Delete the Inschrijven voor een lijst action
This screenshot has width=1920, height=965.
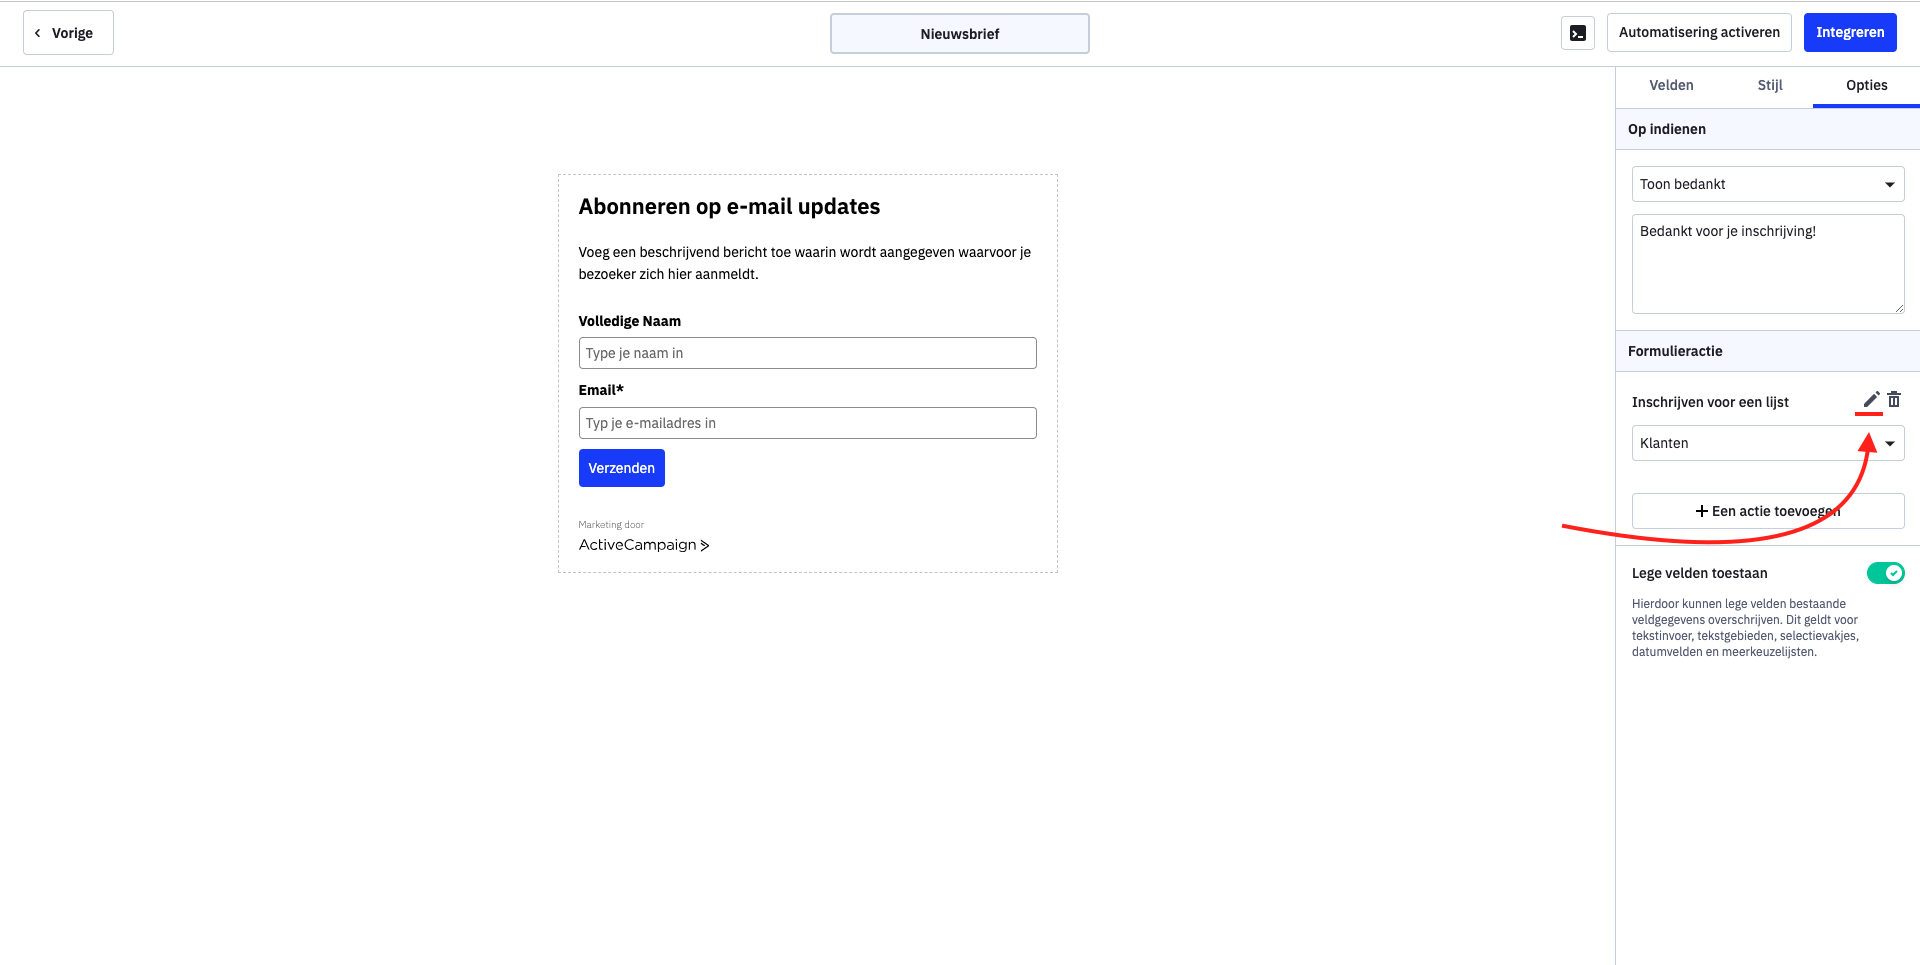tap(1894, 400)
